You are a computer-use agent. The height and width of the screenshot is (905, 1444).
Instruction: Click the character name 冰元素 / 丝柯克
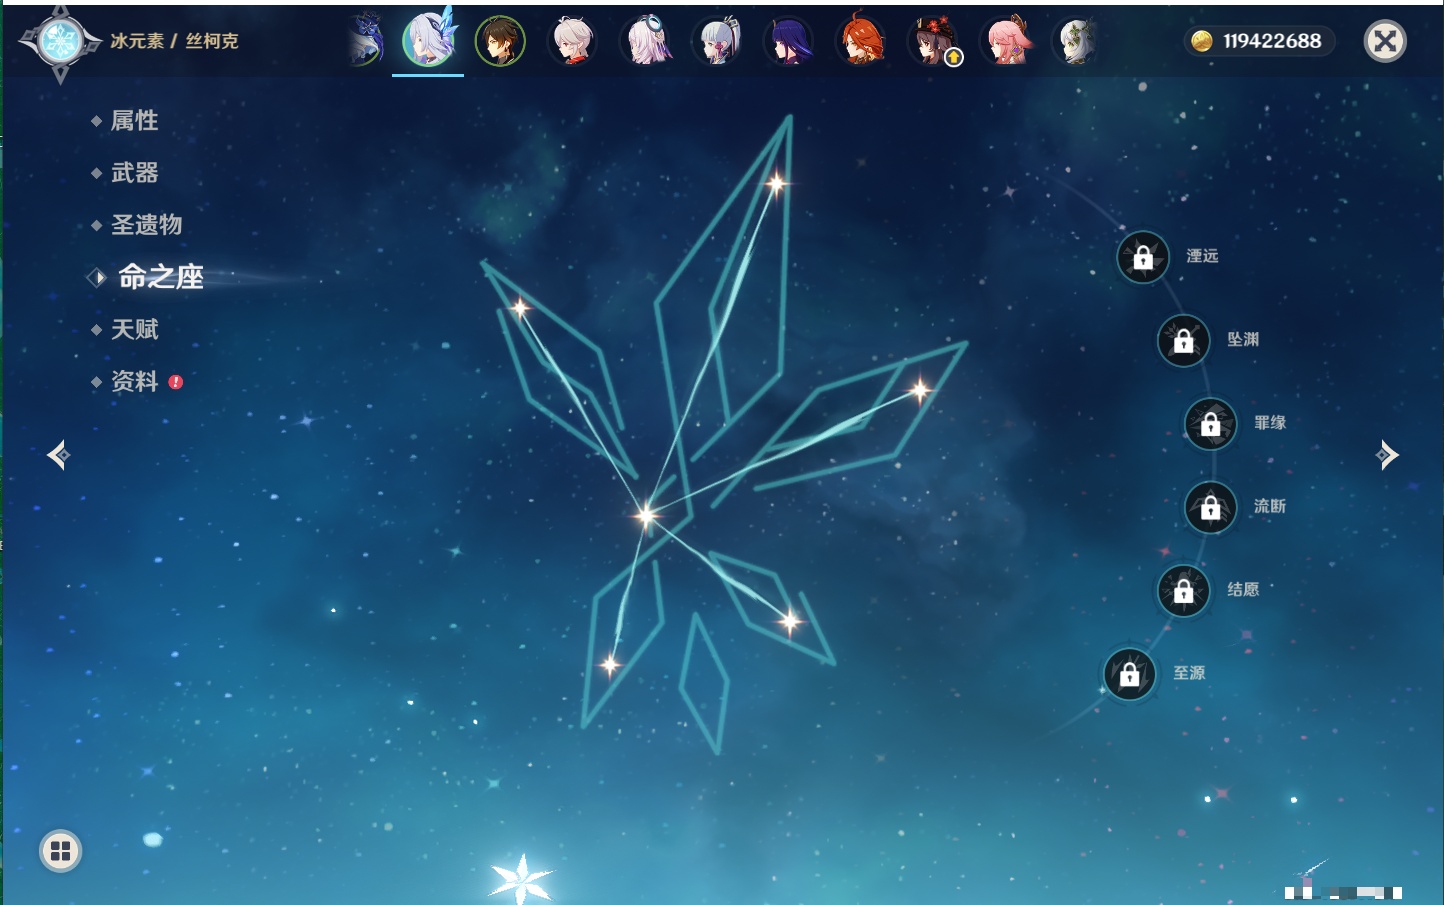tap(174, 41)
